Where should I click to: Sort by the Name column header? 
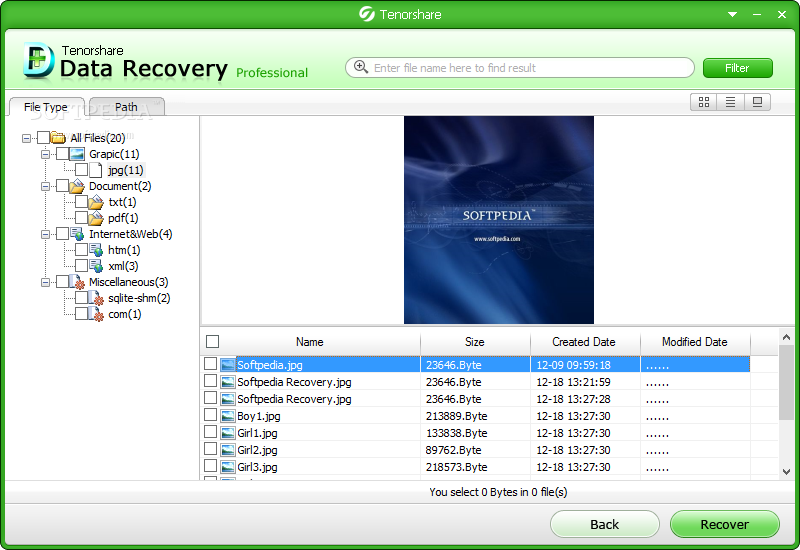pos(310,342)
